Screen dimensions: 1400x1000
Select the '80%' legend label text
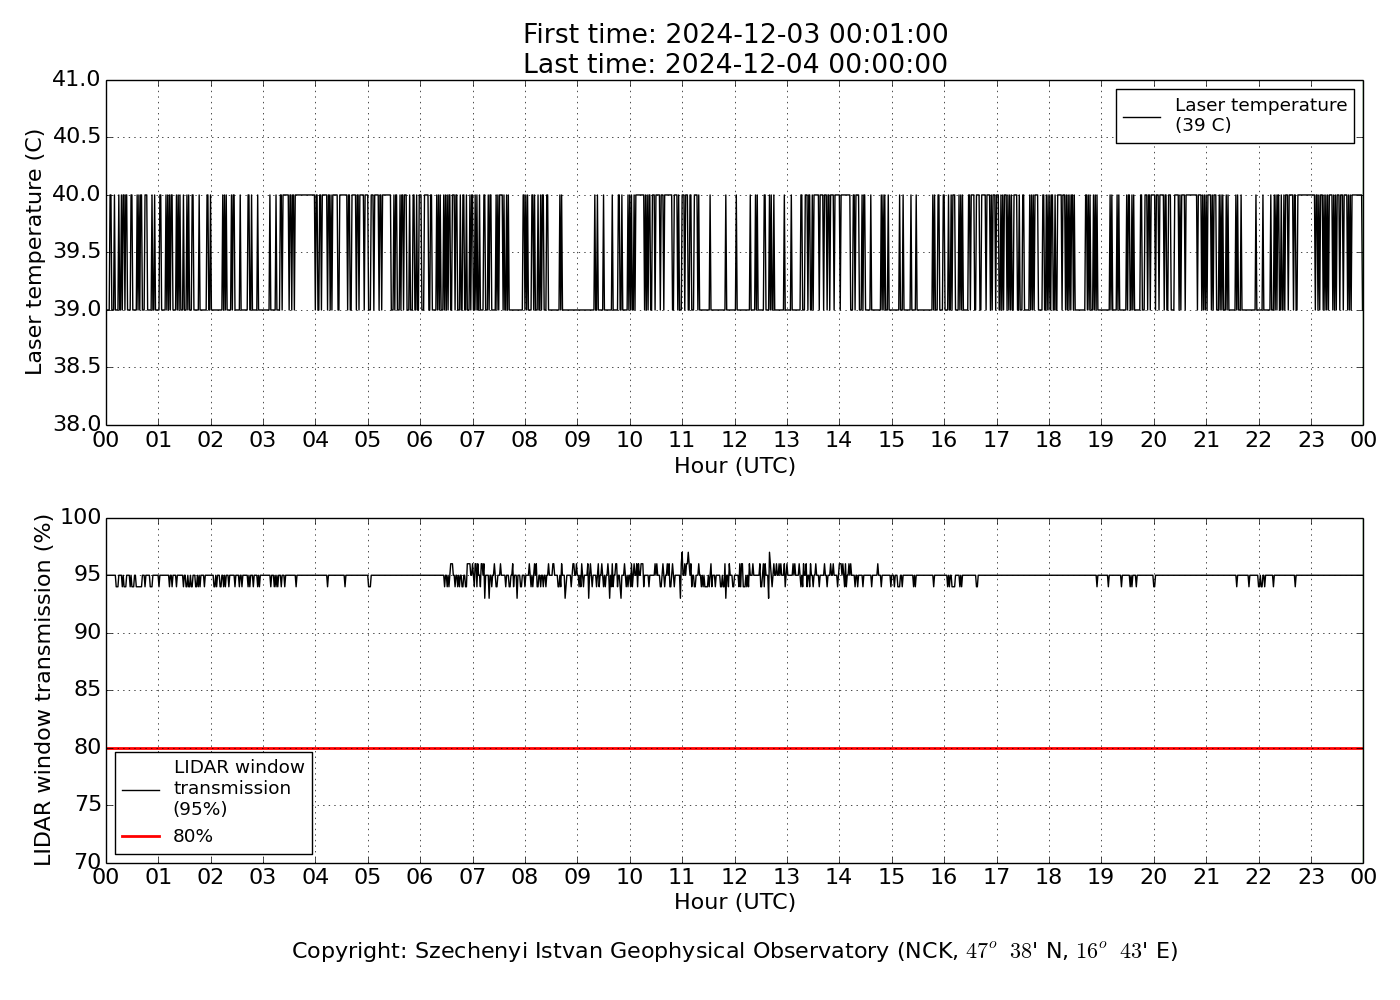click(193, 836)
